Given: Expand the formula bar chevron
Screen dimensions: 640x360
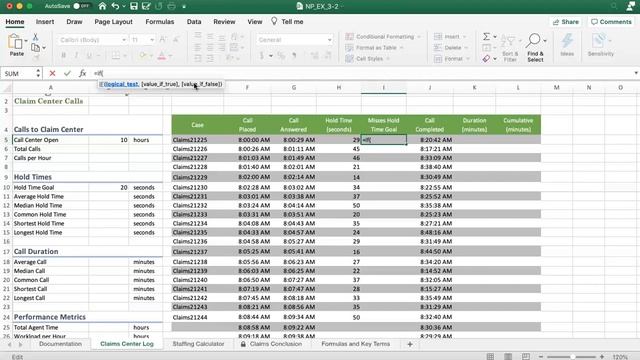Looking at the screenshot, I should pyautogui.click(x=636, y=73).
